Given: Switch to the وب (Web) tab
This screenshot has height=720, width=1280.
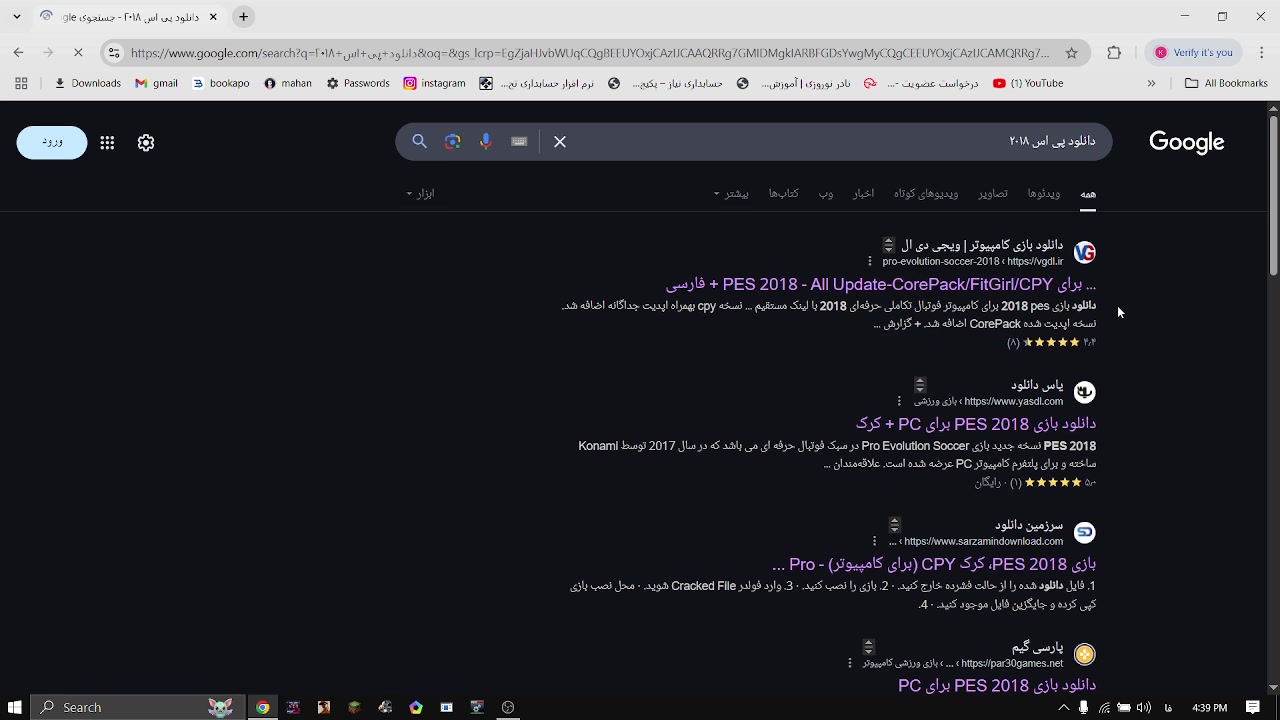Looking at the screenshot, I should point(826,194).
